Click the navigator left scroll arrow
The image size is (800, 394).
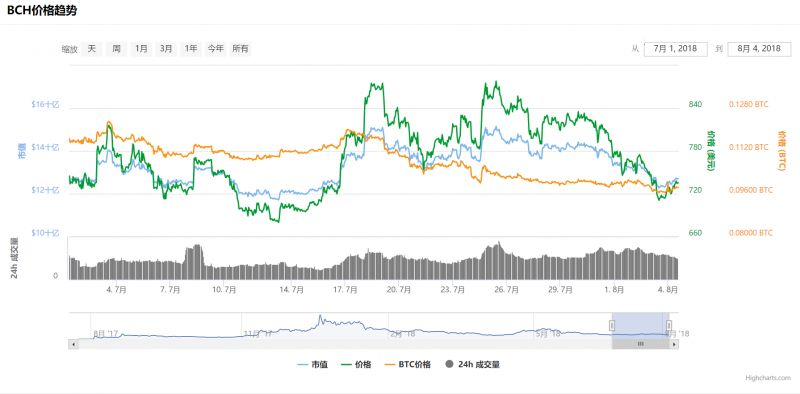point(72,344)
